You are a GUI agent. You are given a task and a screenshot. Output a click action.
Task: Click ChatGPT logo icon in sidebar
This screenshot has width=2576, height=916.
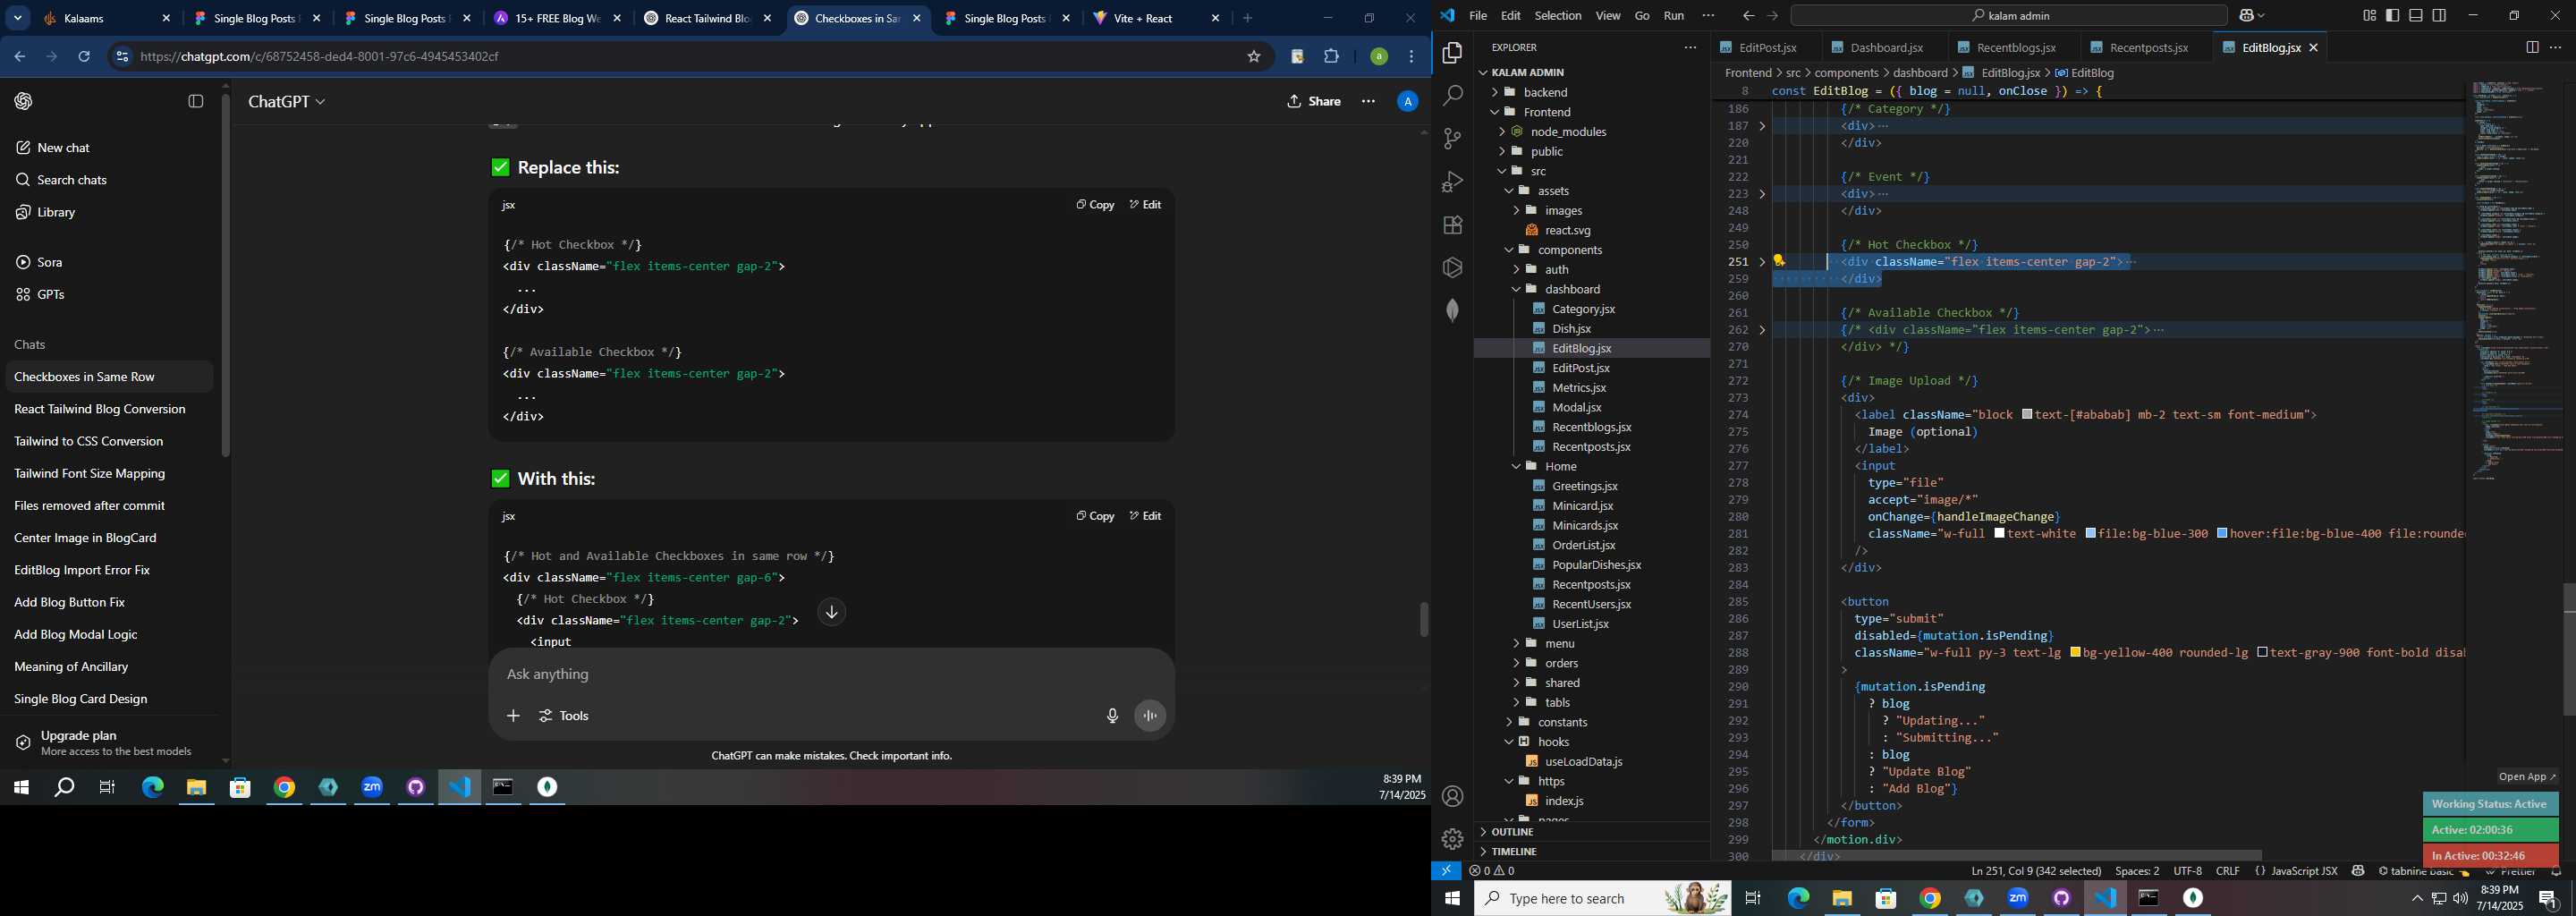(x=24, y=101)
